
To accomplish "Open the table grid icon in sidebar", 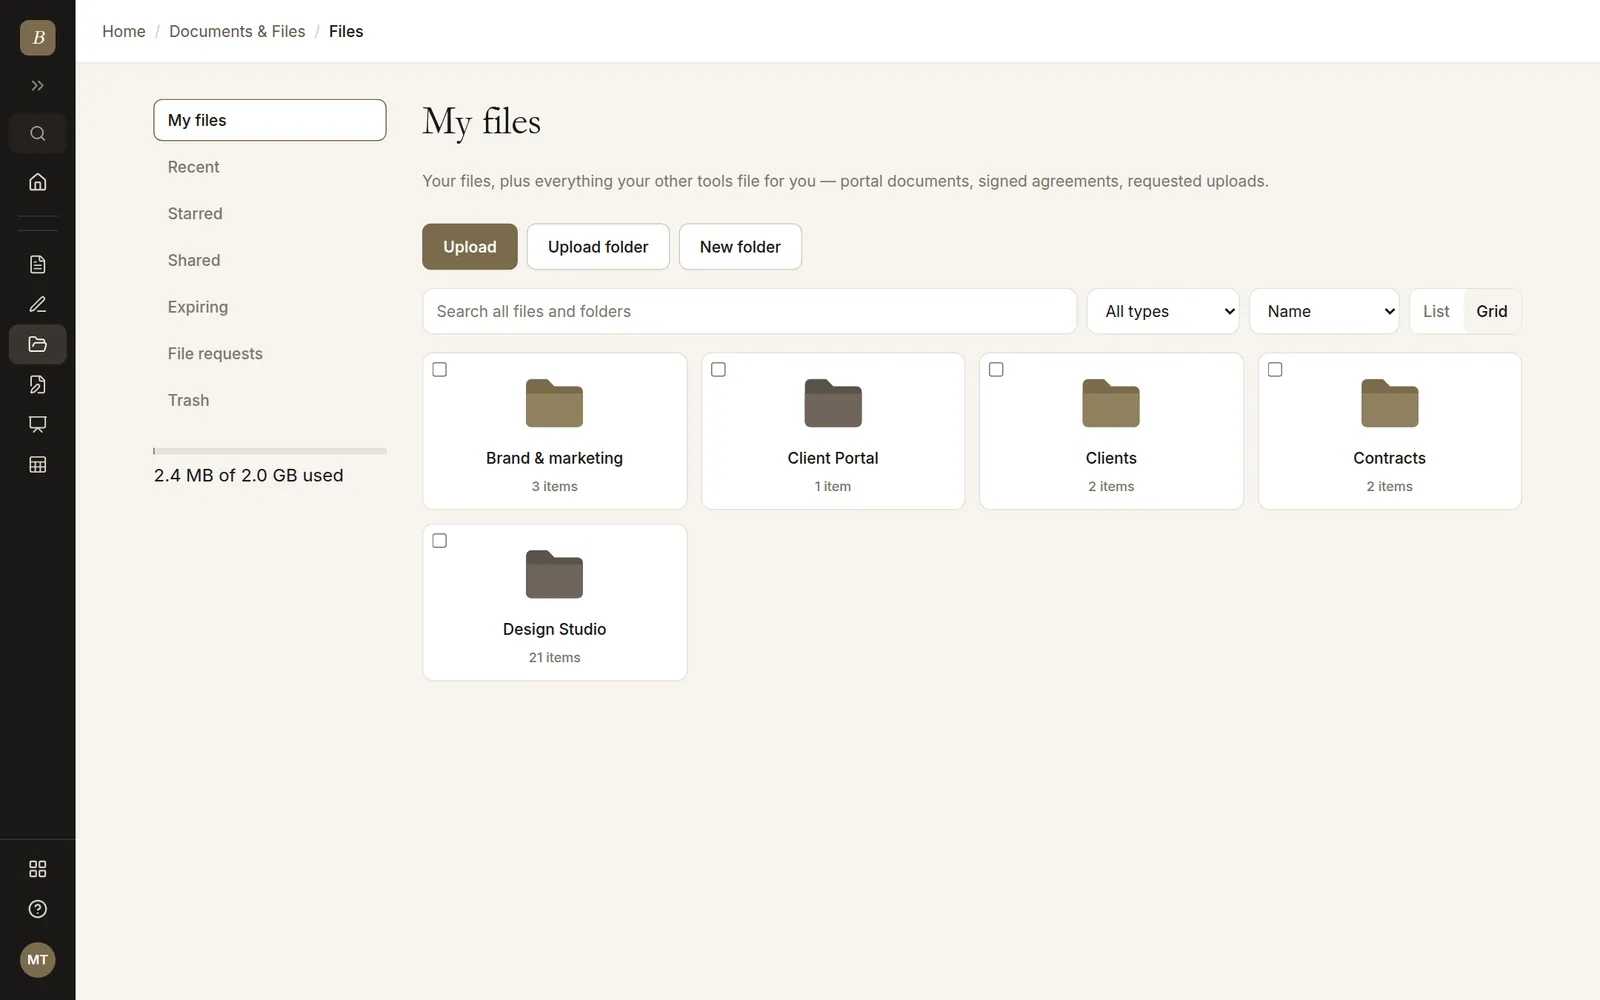I will (x=38, y=464).
